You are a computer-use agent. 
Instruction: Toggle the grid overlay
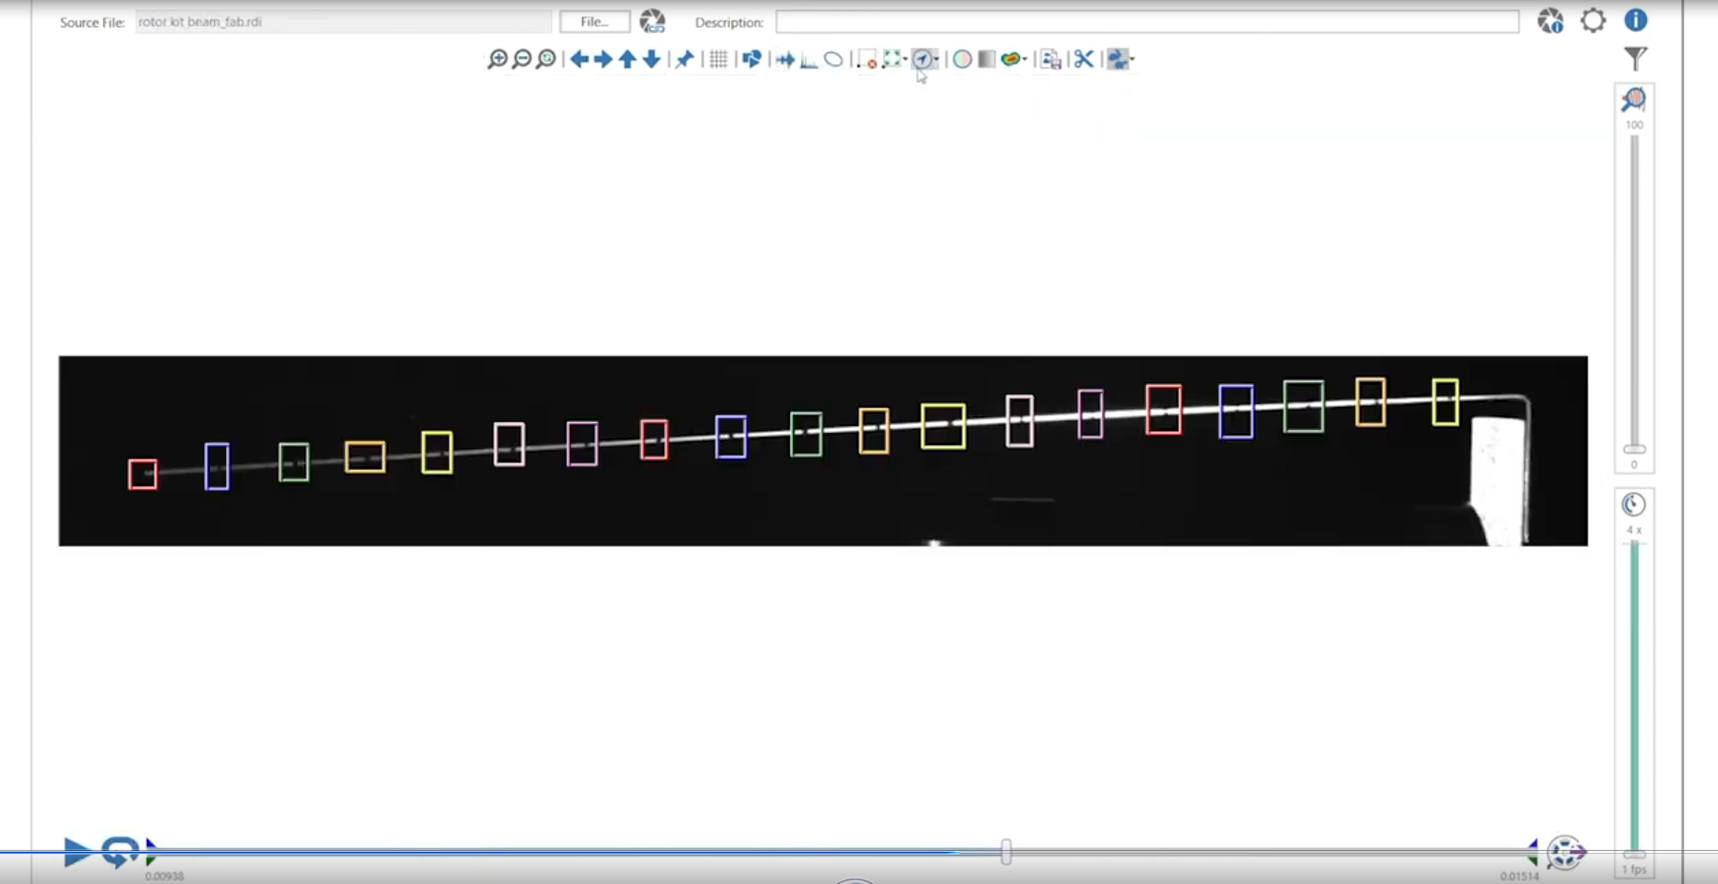click(x=718, y=59)
